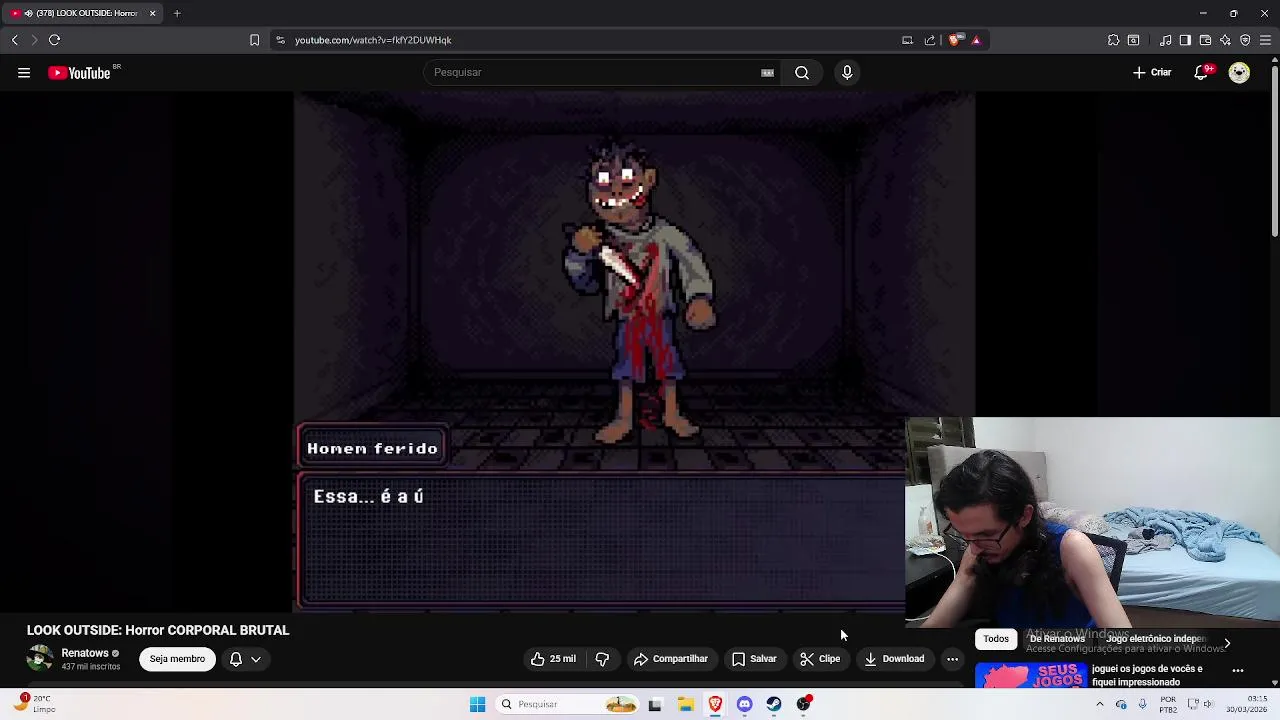Image resolution: width=1280 pixels, height=720 pixels.
Task: Create a Clipe from the video
Action: click(x=820, y=659)
